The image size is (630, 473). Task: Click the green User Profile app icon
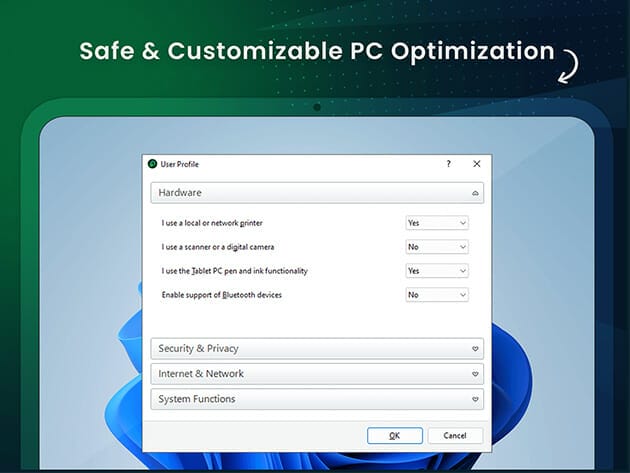tap(152, 164)
